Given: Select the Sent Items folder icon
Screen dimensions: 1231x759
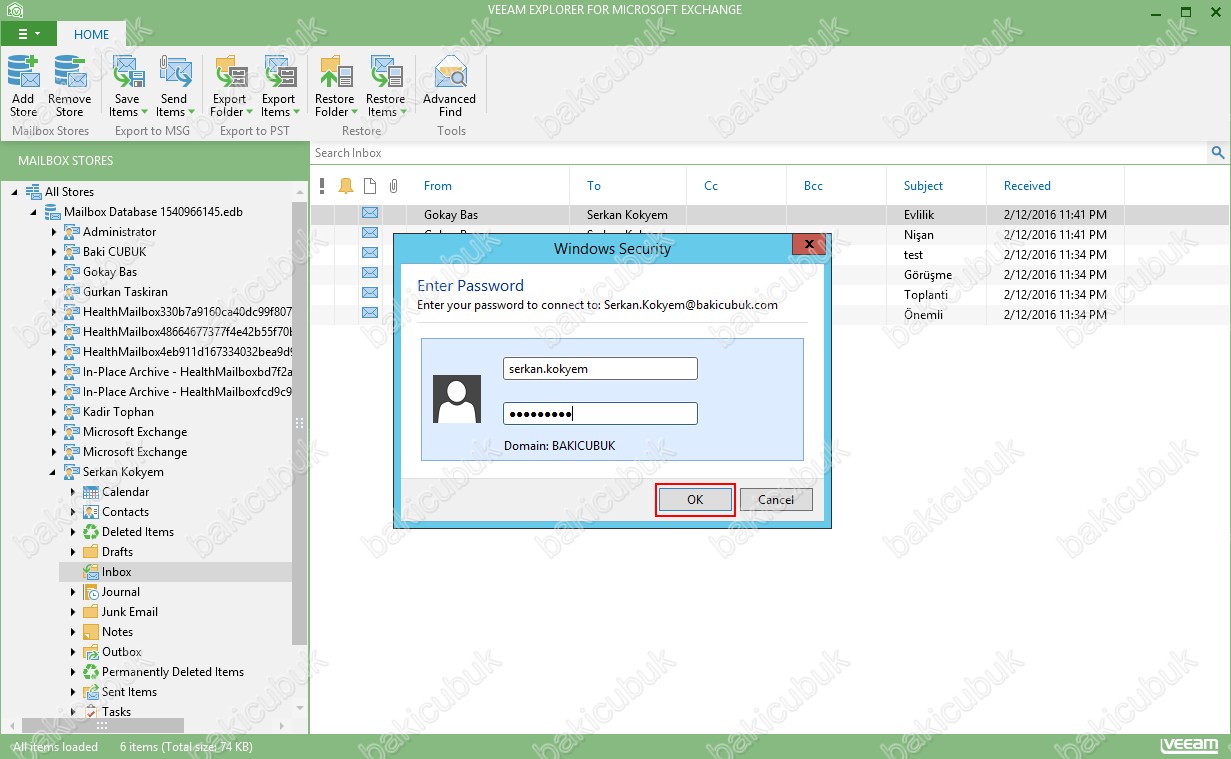Looking at the screenshot, I should click(x=91, y=692).
